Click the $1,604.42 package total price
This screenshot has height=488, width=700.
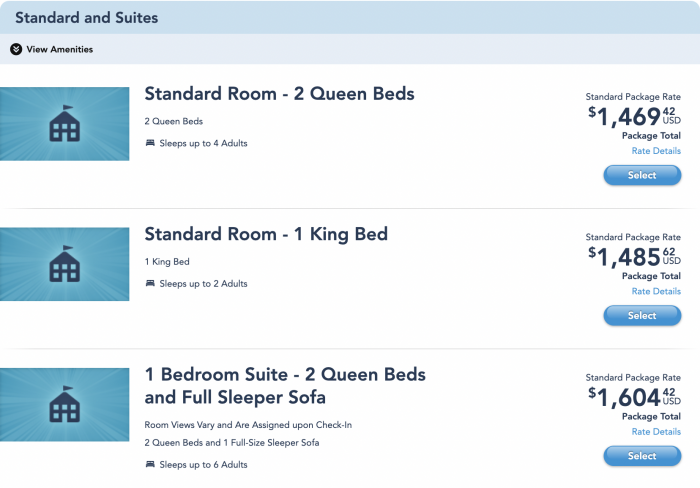coord(634,397)
